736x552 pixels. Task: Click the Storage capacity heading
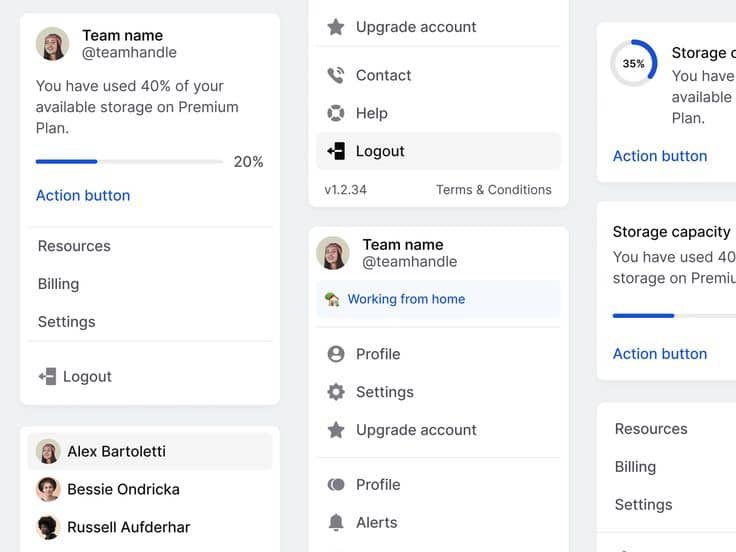(672, 231)
